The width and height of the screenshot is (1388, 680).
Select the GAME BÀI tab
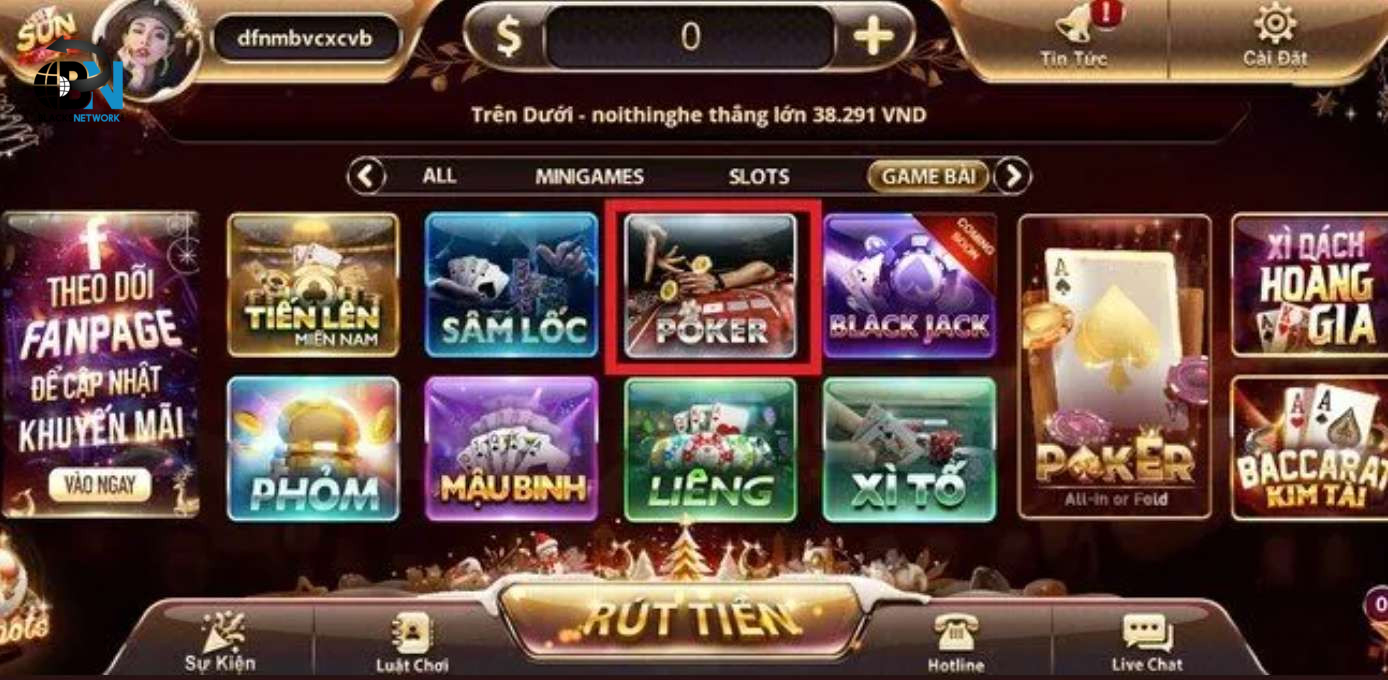point(928,177)
